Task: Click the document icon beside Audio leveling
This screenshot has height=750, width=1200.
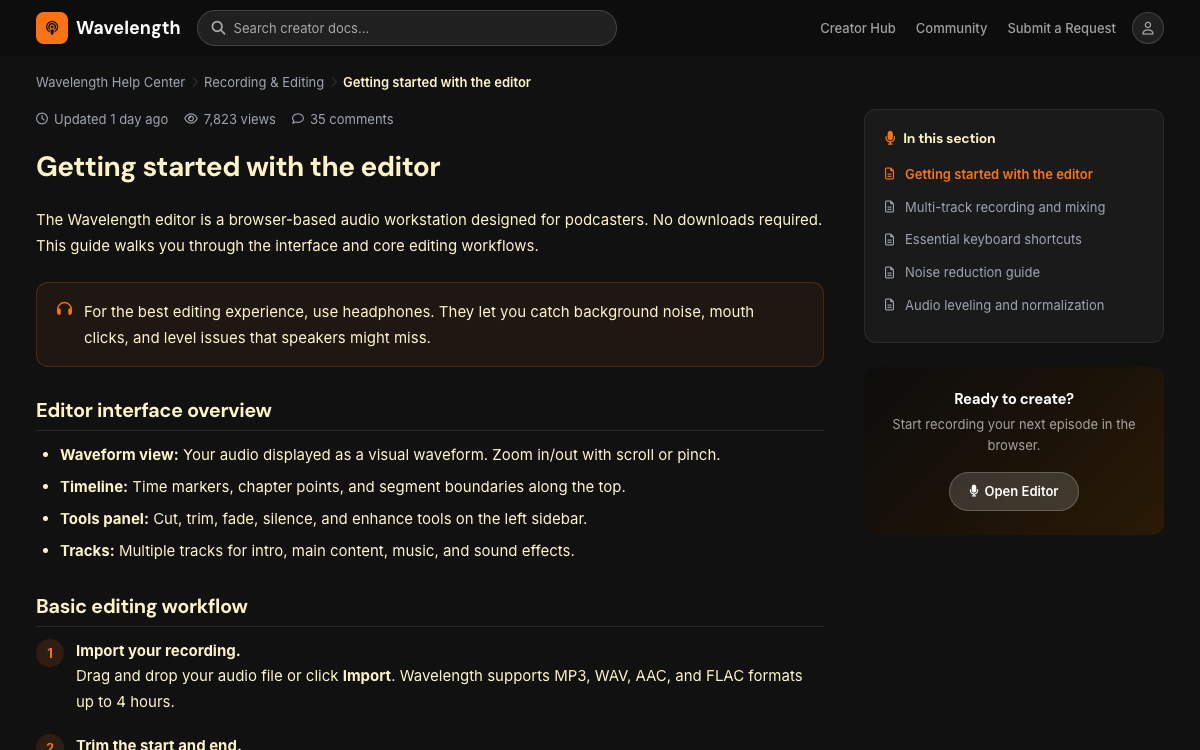Action: pos(890,305)
